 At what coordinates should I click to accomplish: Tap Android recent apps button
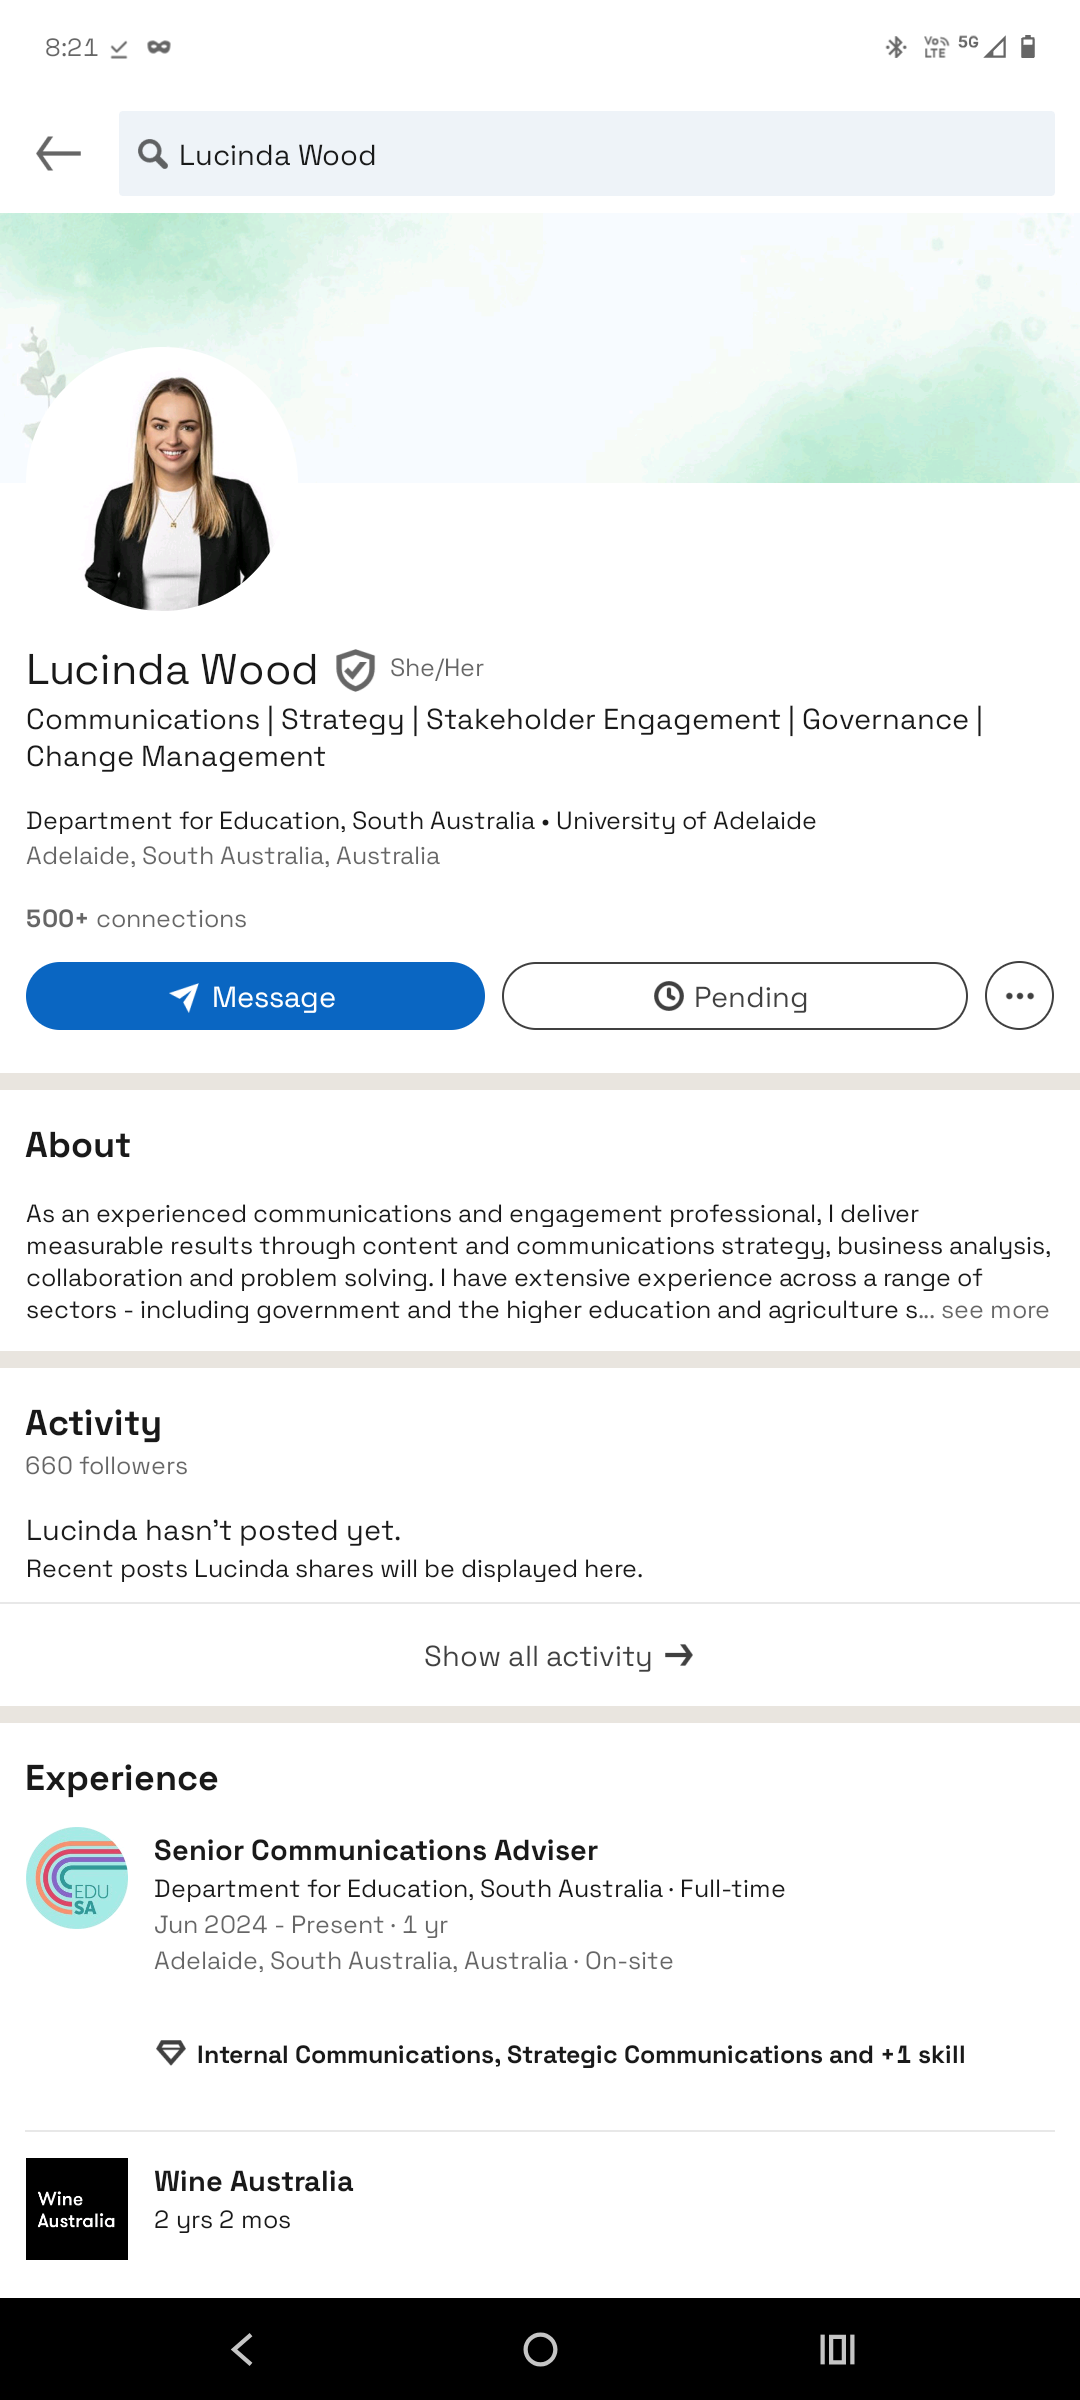(837, 2349)
